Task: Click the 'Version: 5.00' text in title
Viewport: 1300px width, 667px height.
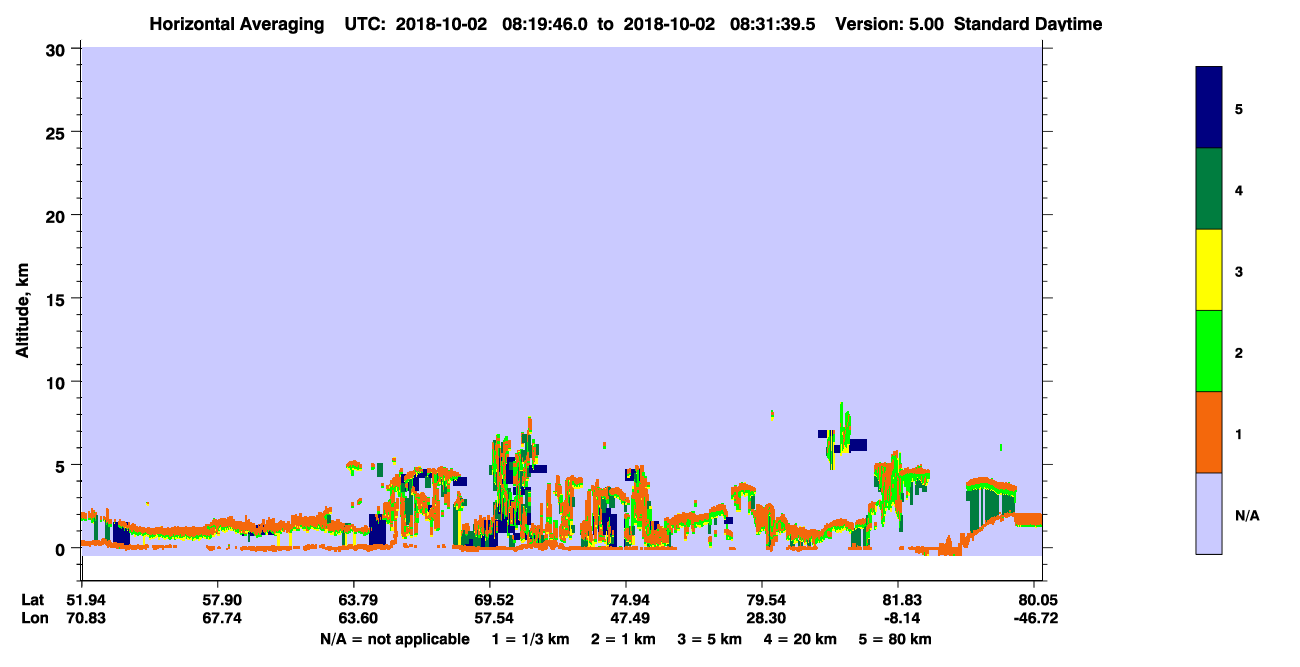Action: click(890, 23)
